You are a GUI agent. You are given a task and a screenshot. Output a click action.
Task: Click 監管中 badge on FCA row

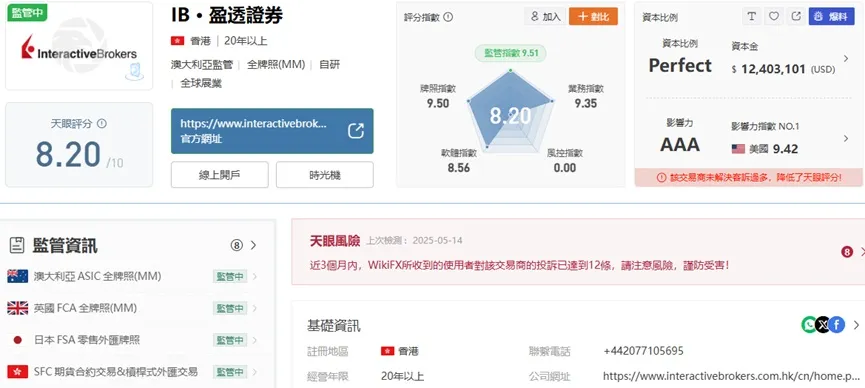pyautogui.click(x=230, y=308)
